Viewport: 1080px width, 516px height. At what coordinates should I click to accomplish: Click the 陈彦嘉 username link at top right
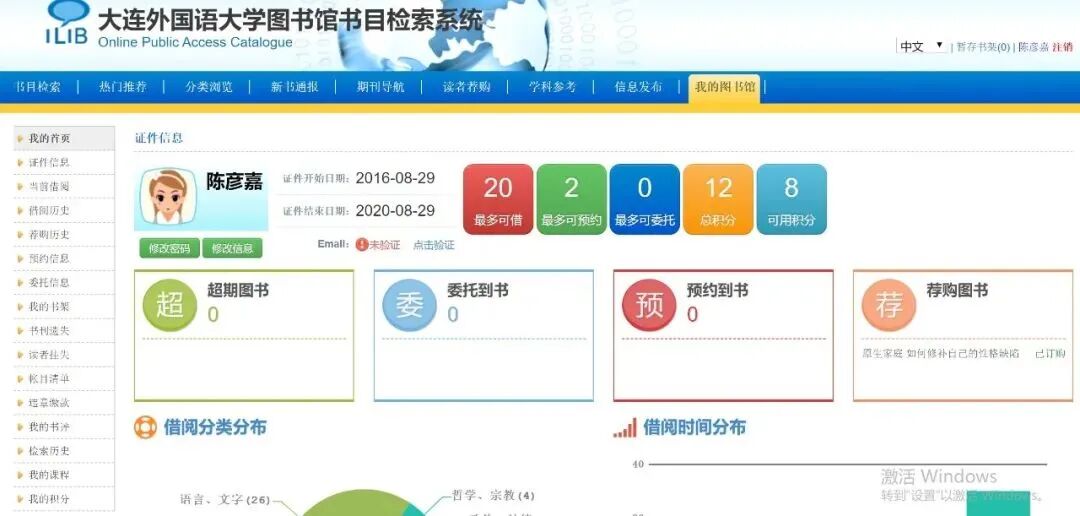(x=1033, y=47)
